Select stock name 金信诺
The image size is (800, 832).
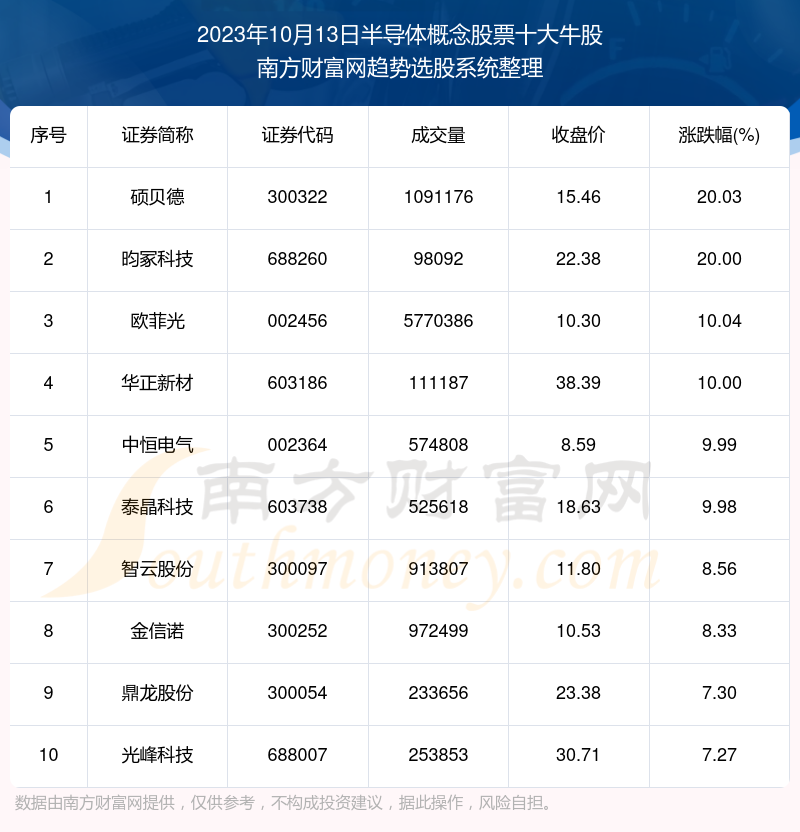pos(157,631)
